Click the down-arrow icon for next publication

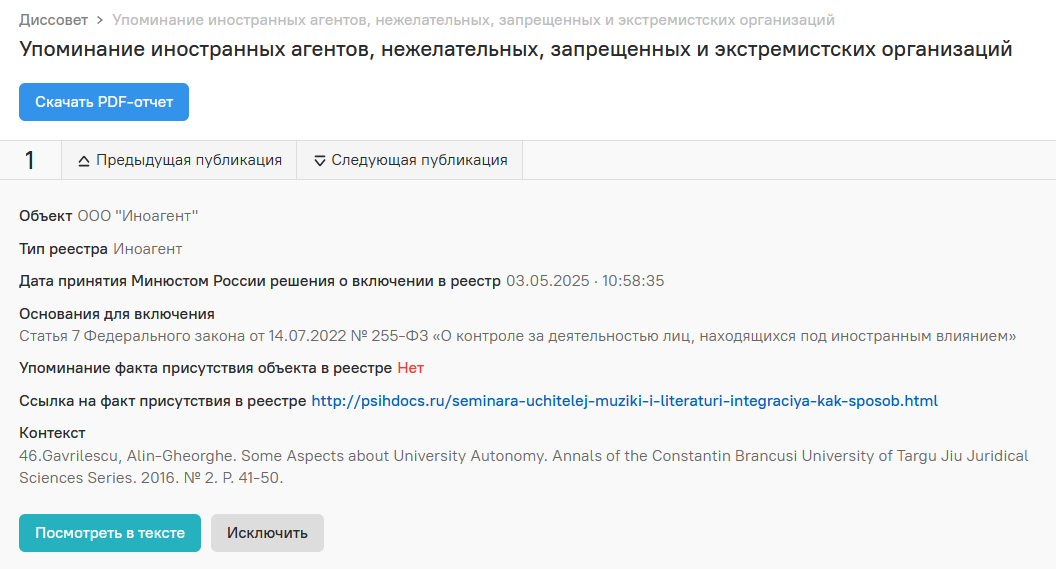(320, 161)
